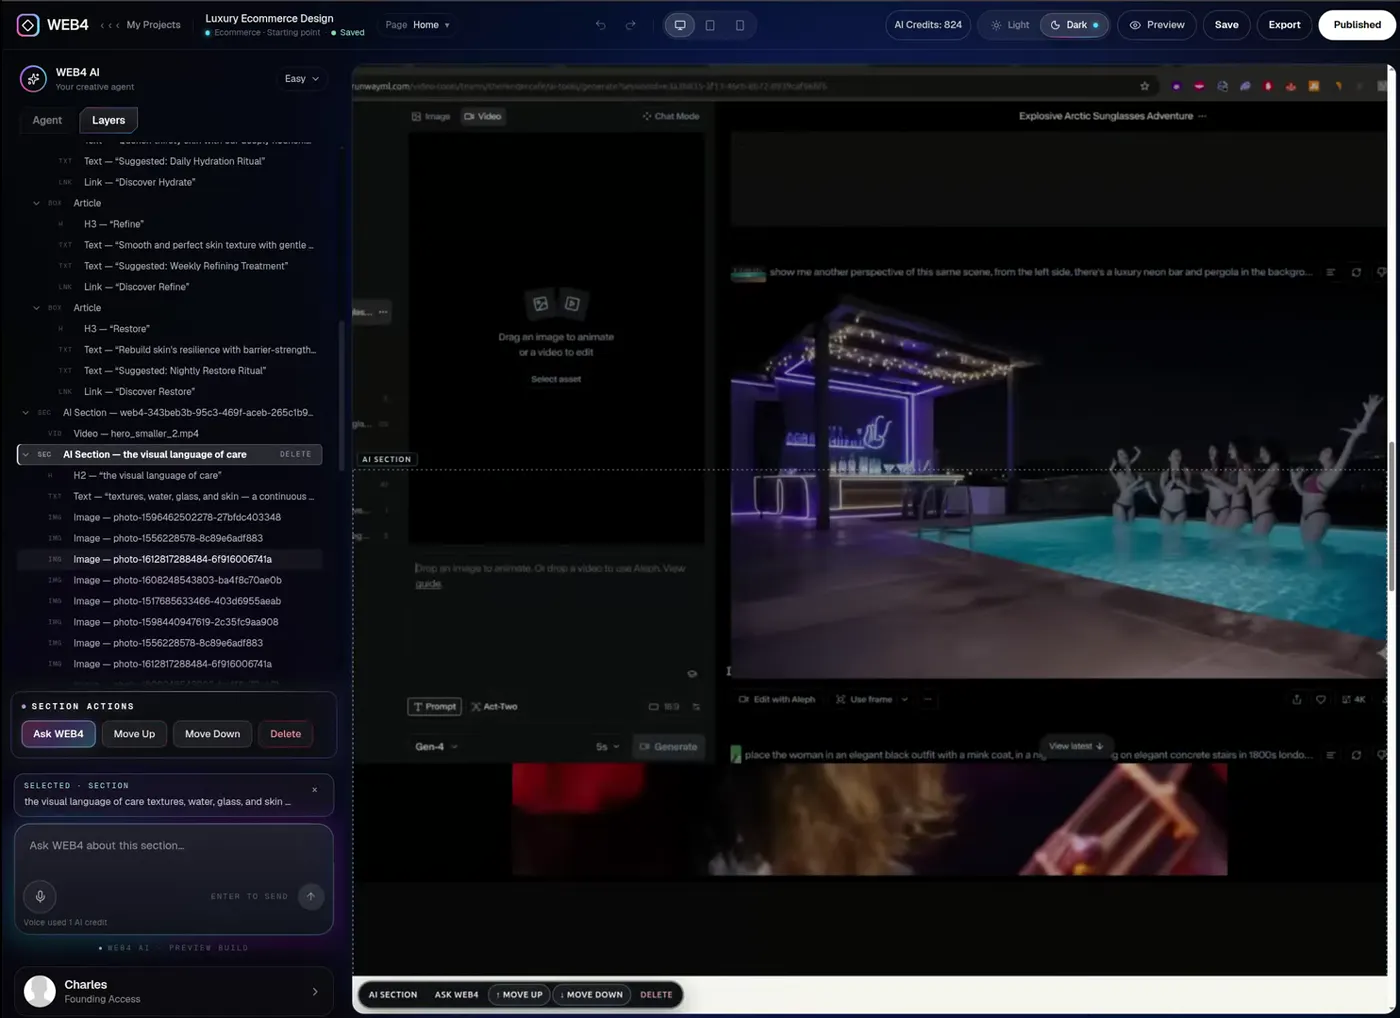Viewport: 1400px width, 1018px height.
Task: Click the WEB4 AI agent avatar icon
Action: point(33,78)
